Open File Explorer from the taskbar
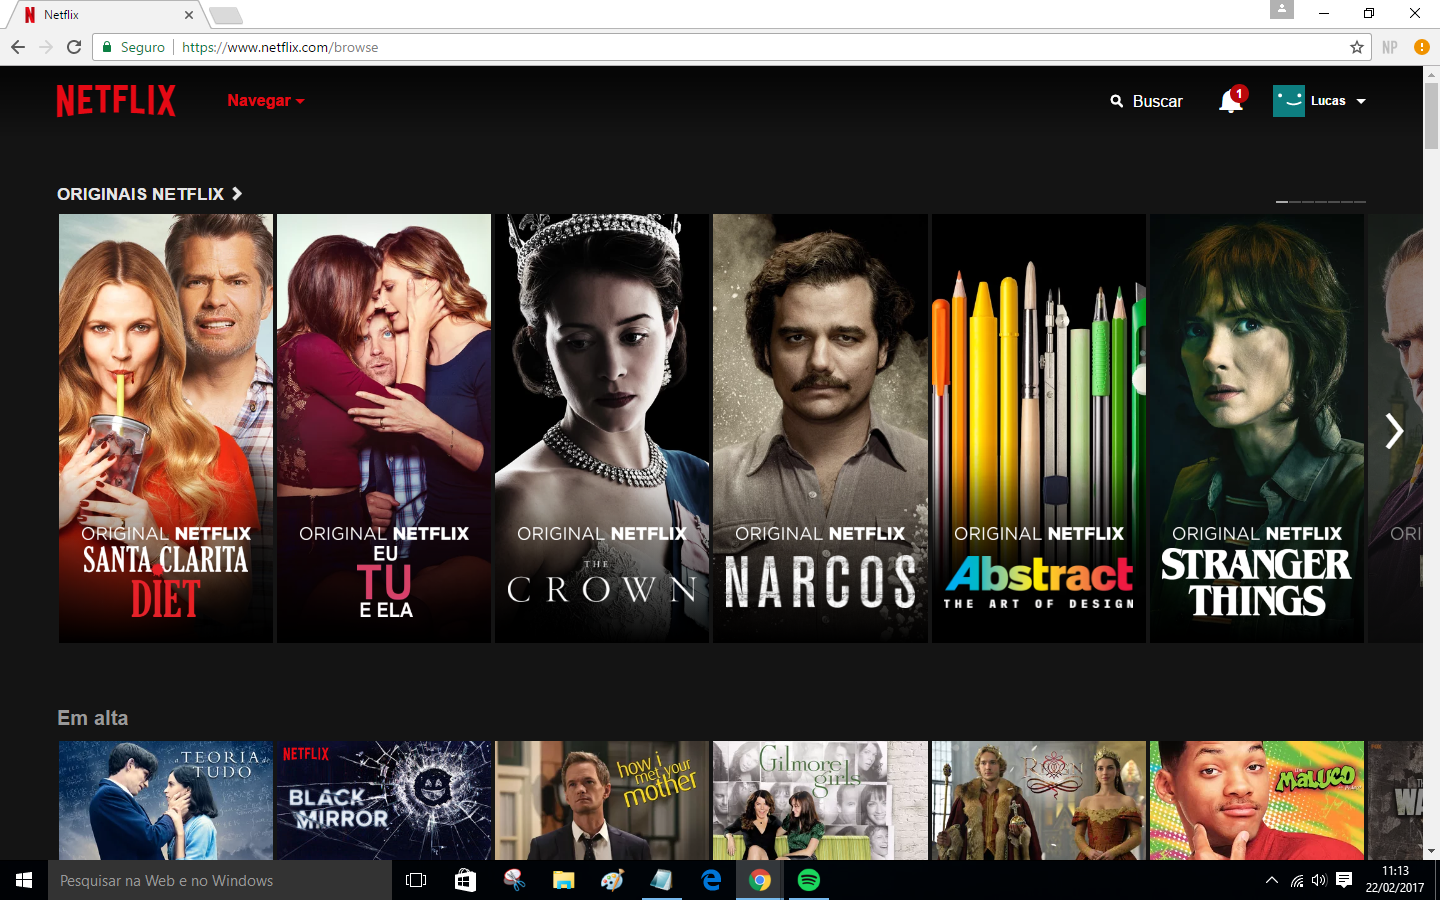This screenshot has height=900, width=1440. click(563, 880)
